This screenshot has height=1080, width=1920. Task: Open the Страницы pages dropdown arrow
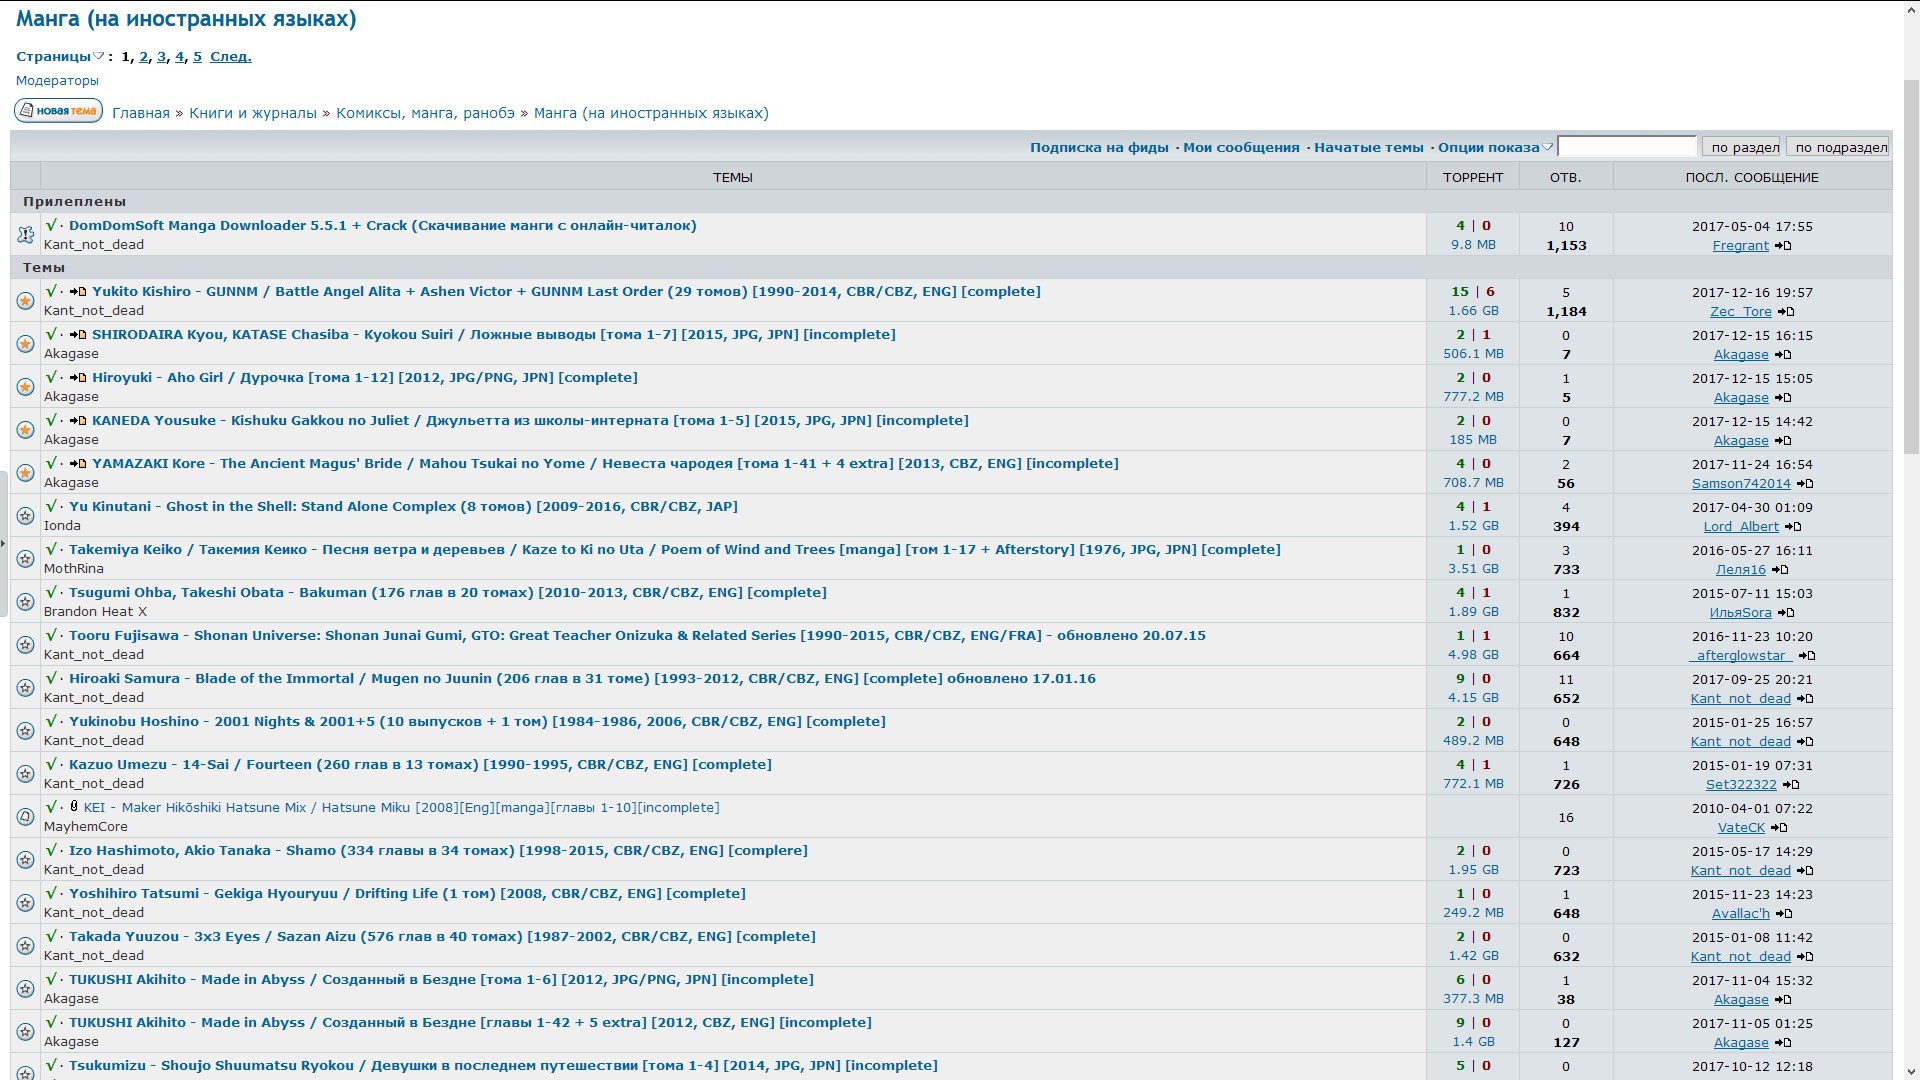98,57
